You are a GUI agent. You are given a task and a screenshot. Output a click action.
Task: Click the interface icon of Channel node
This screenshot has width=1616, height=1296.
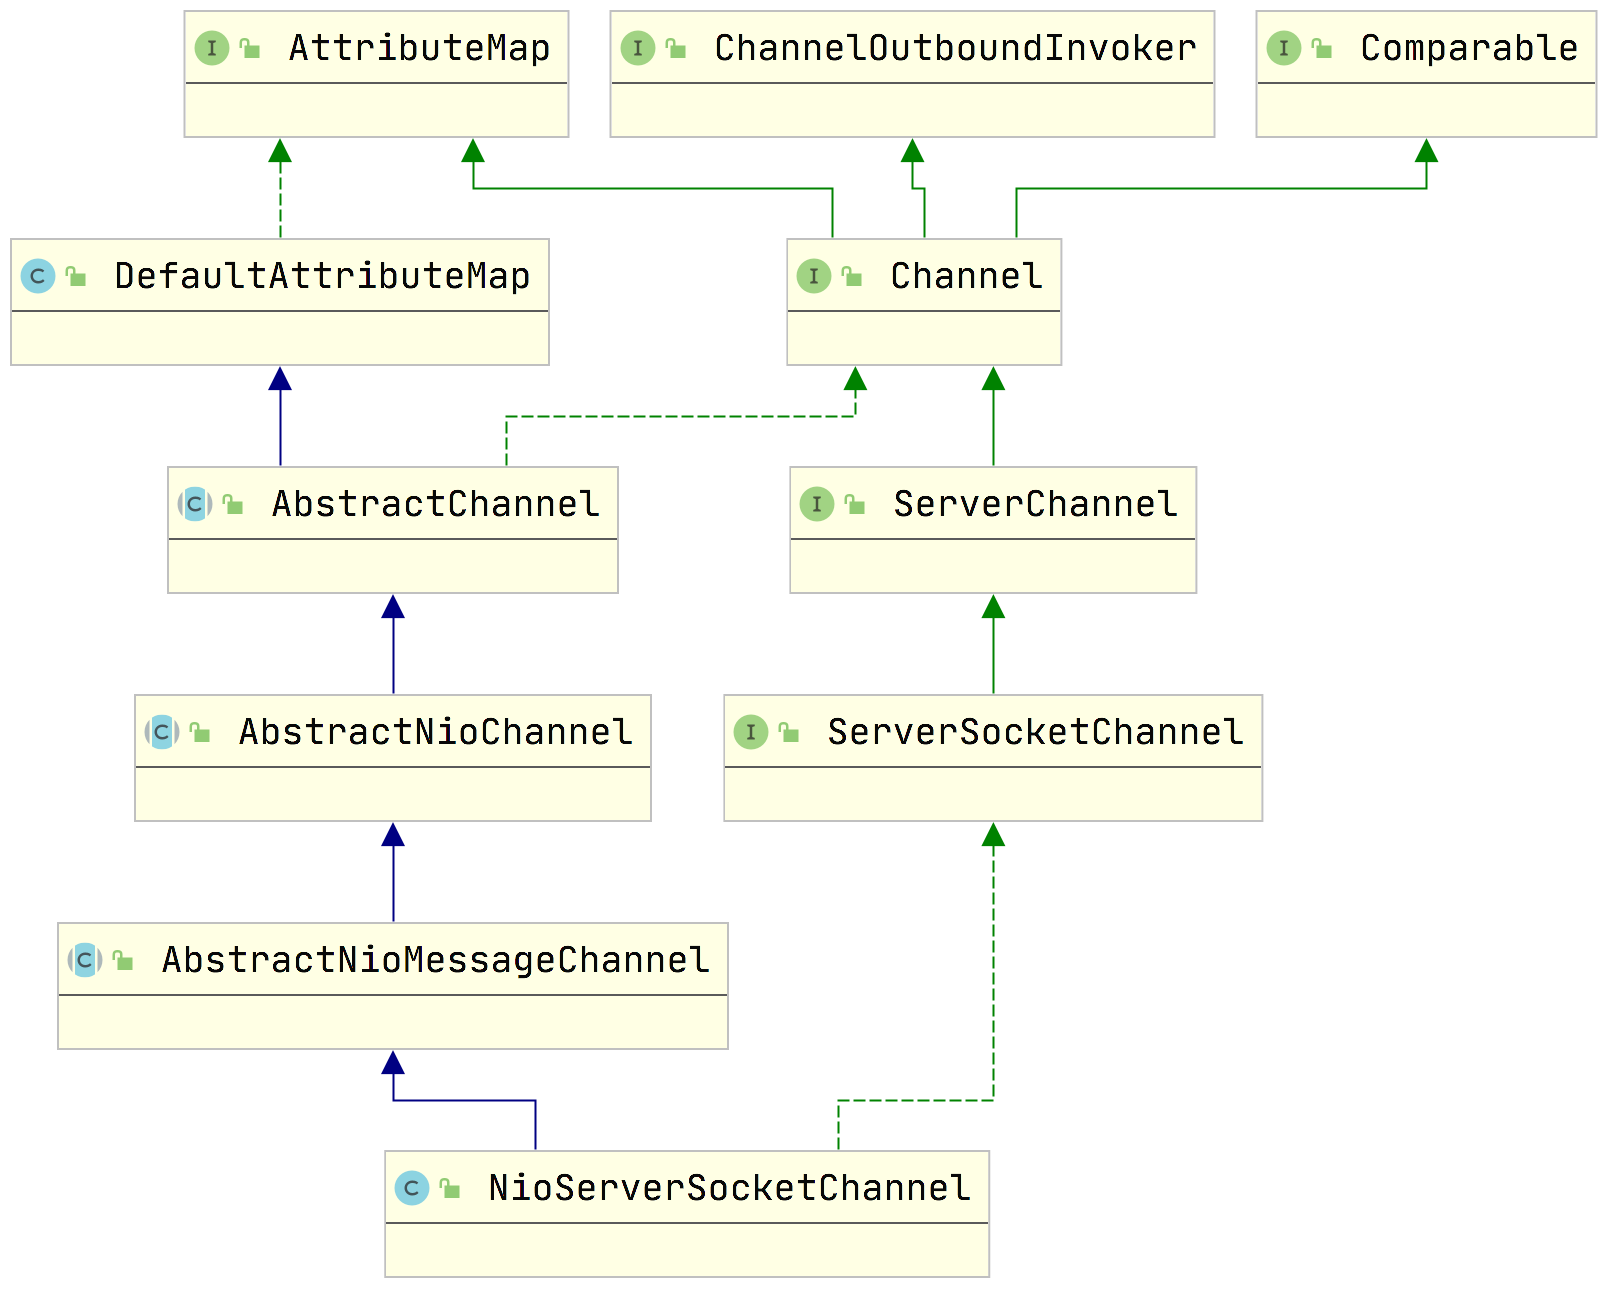[814, 276]
